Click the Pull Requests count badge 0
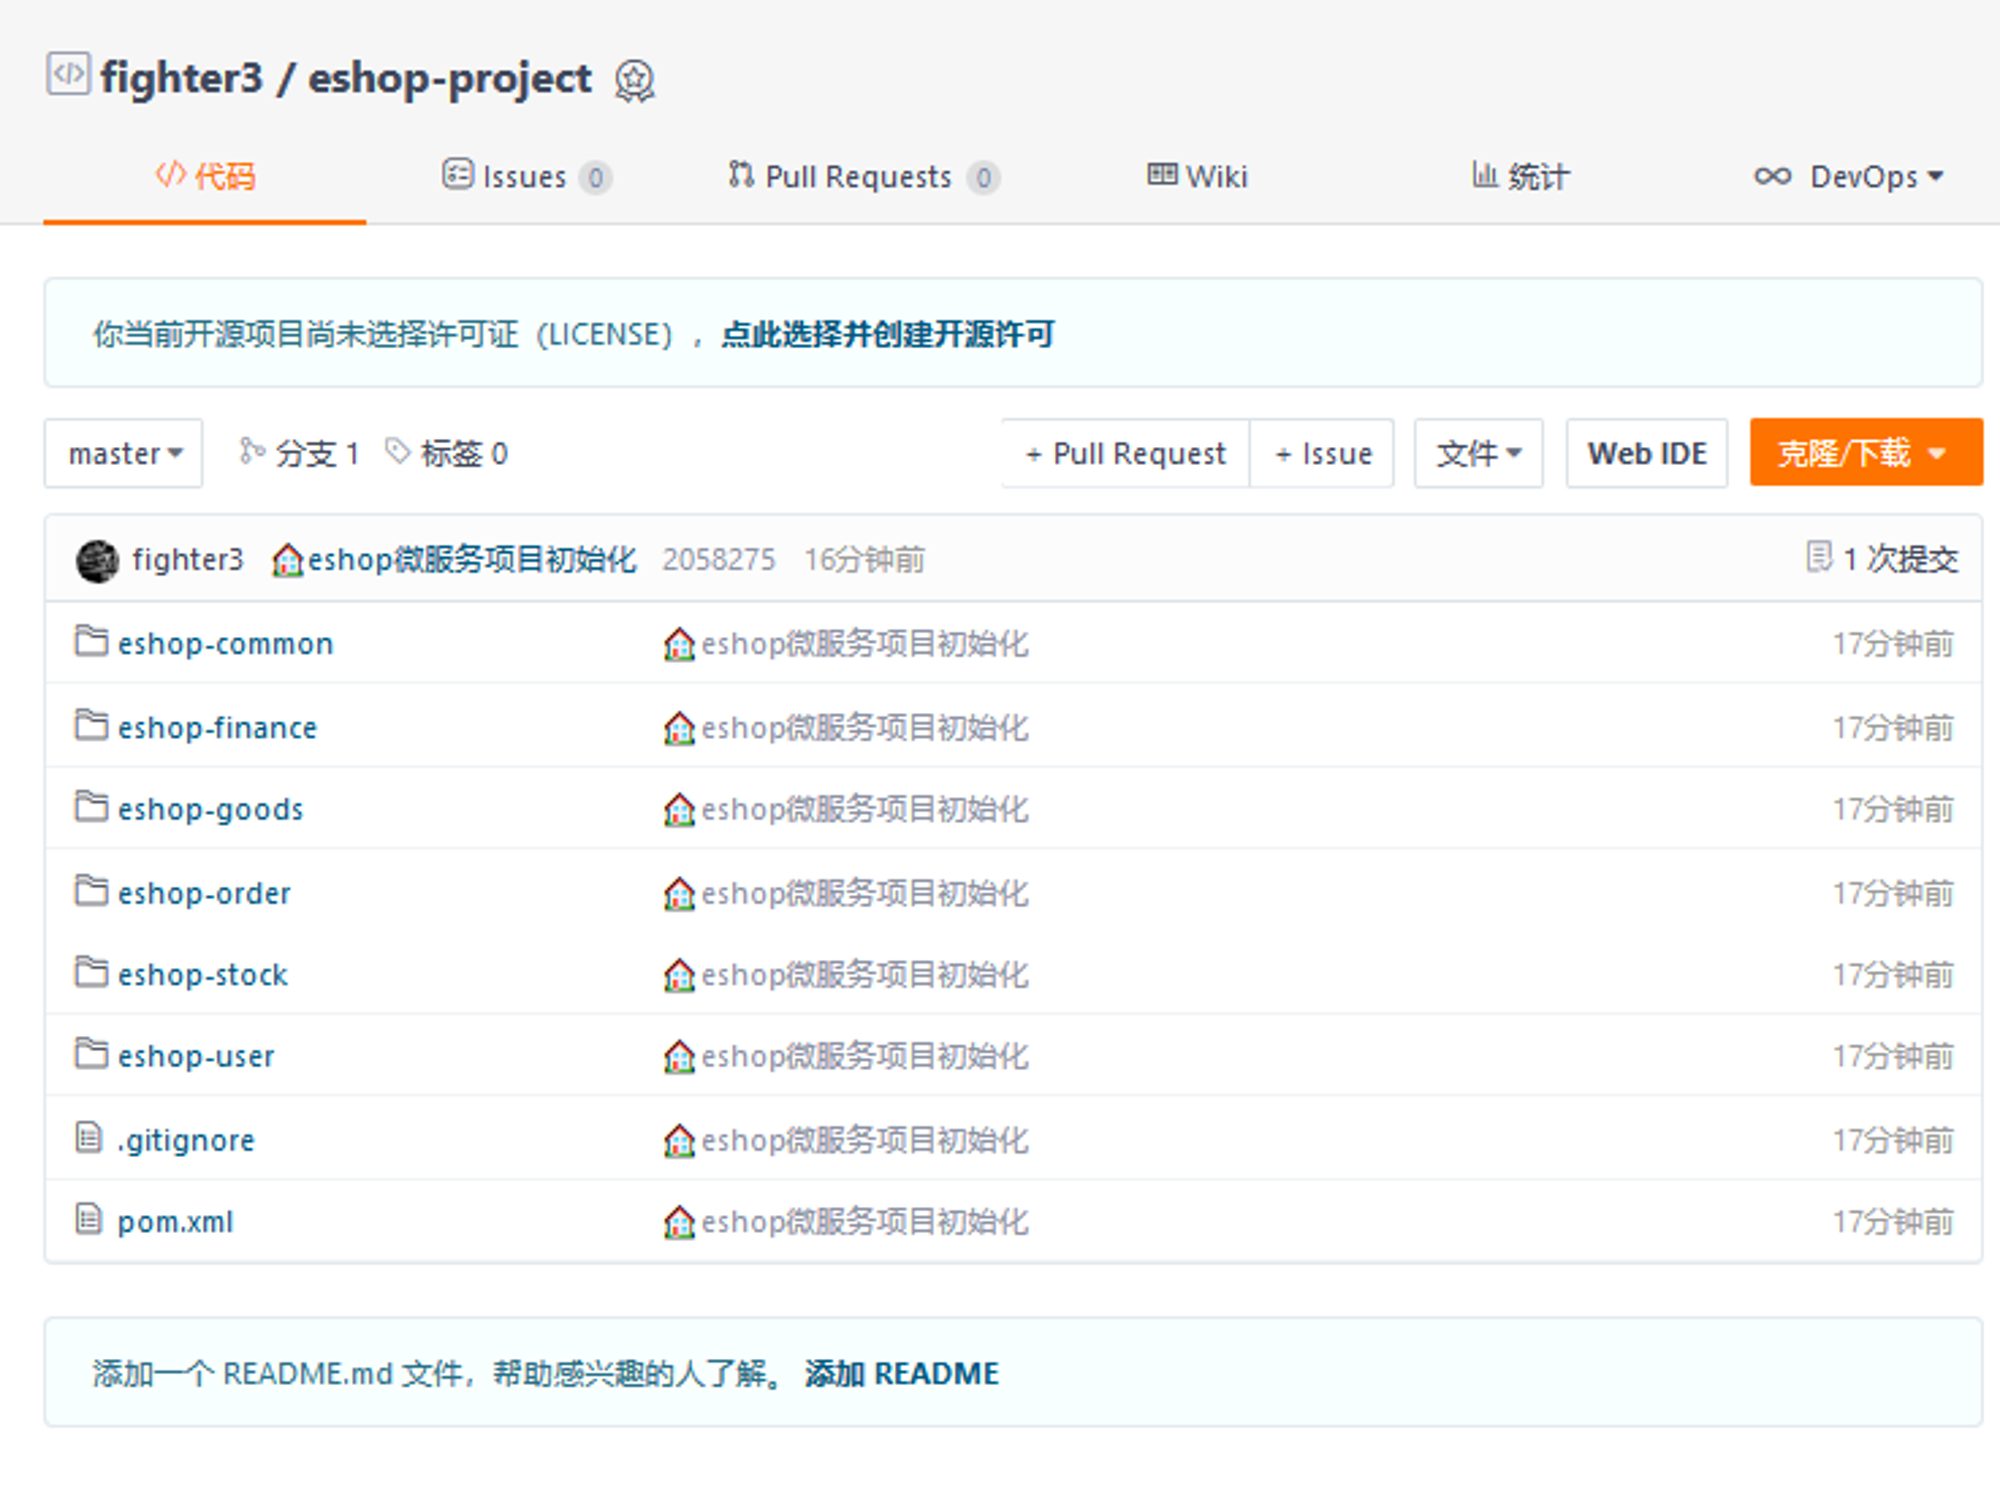The image size is (2000, 1490). click(x=984, y=178)
